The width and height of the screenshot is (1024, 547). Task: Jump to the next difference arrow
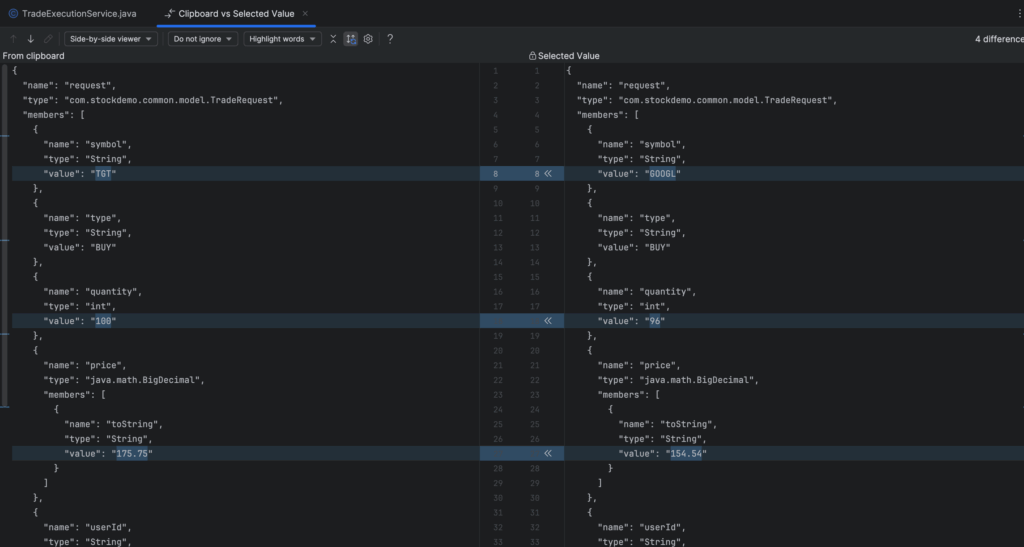(x=31, y=39)
